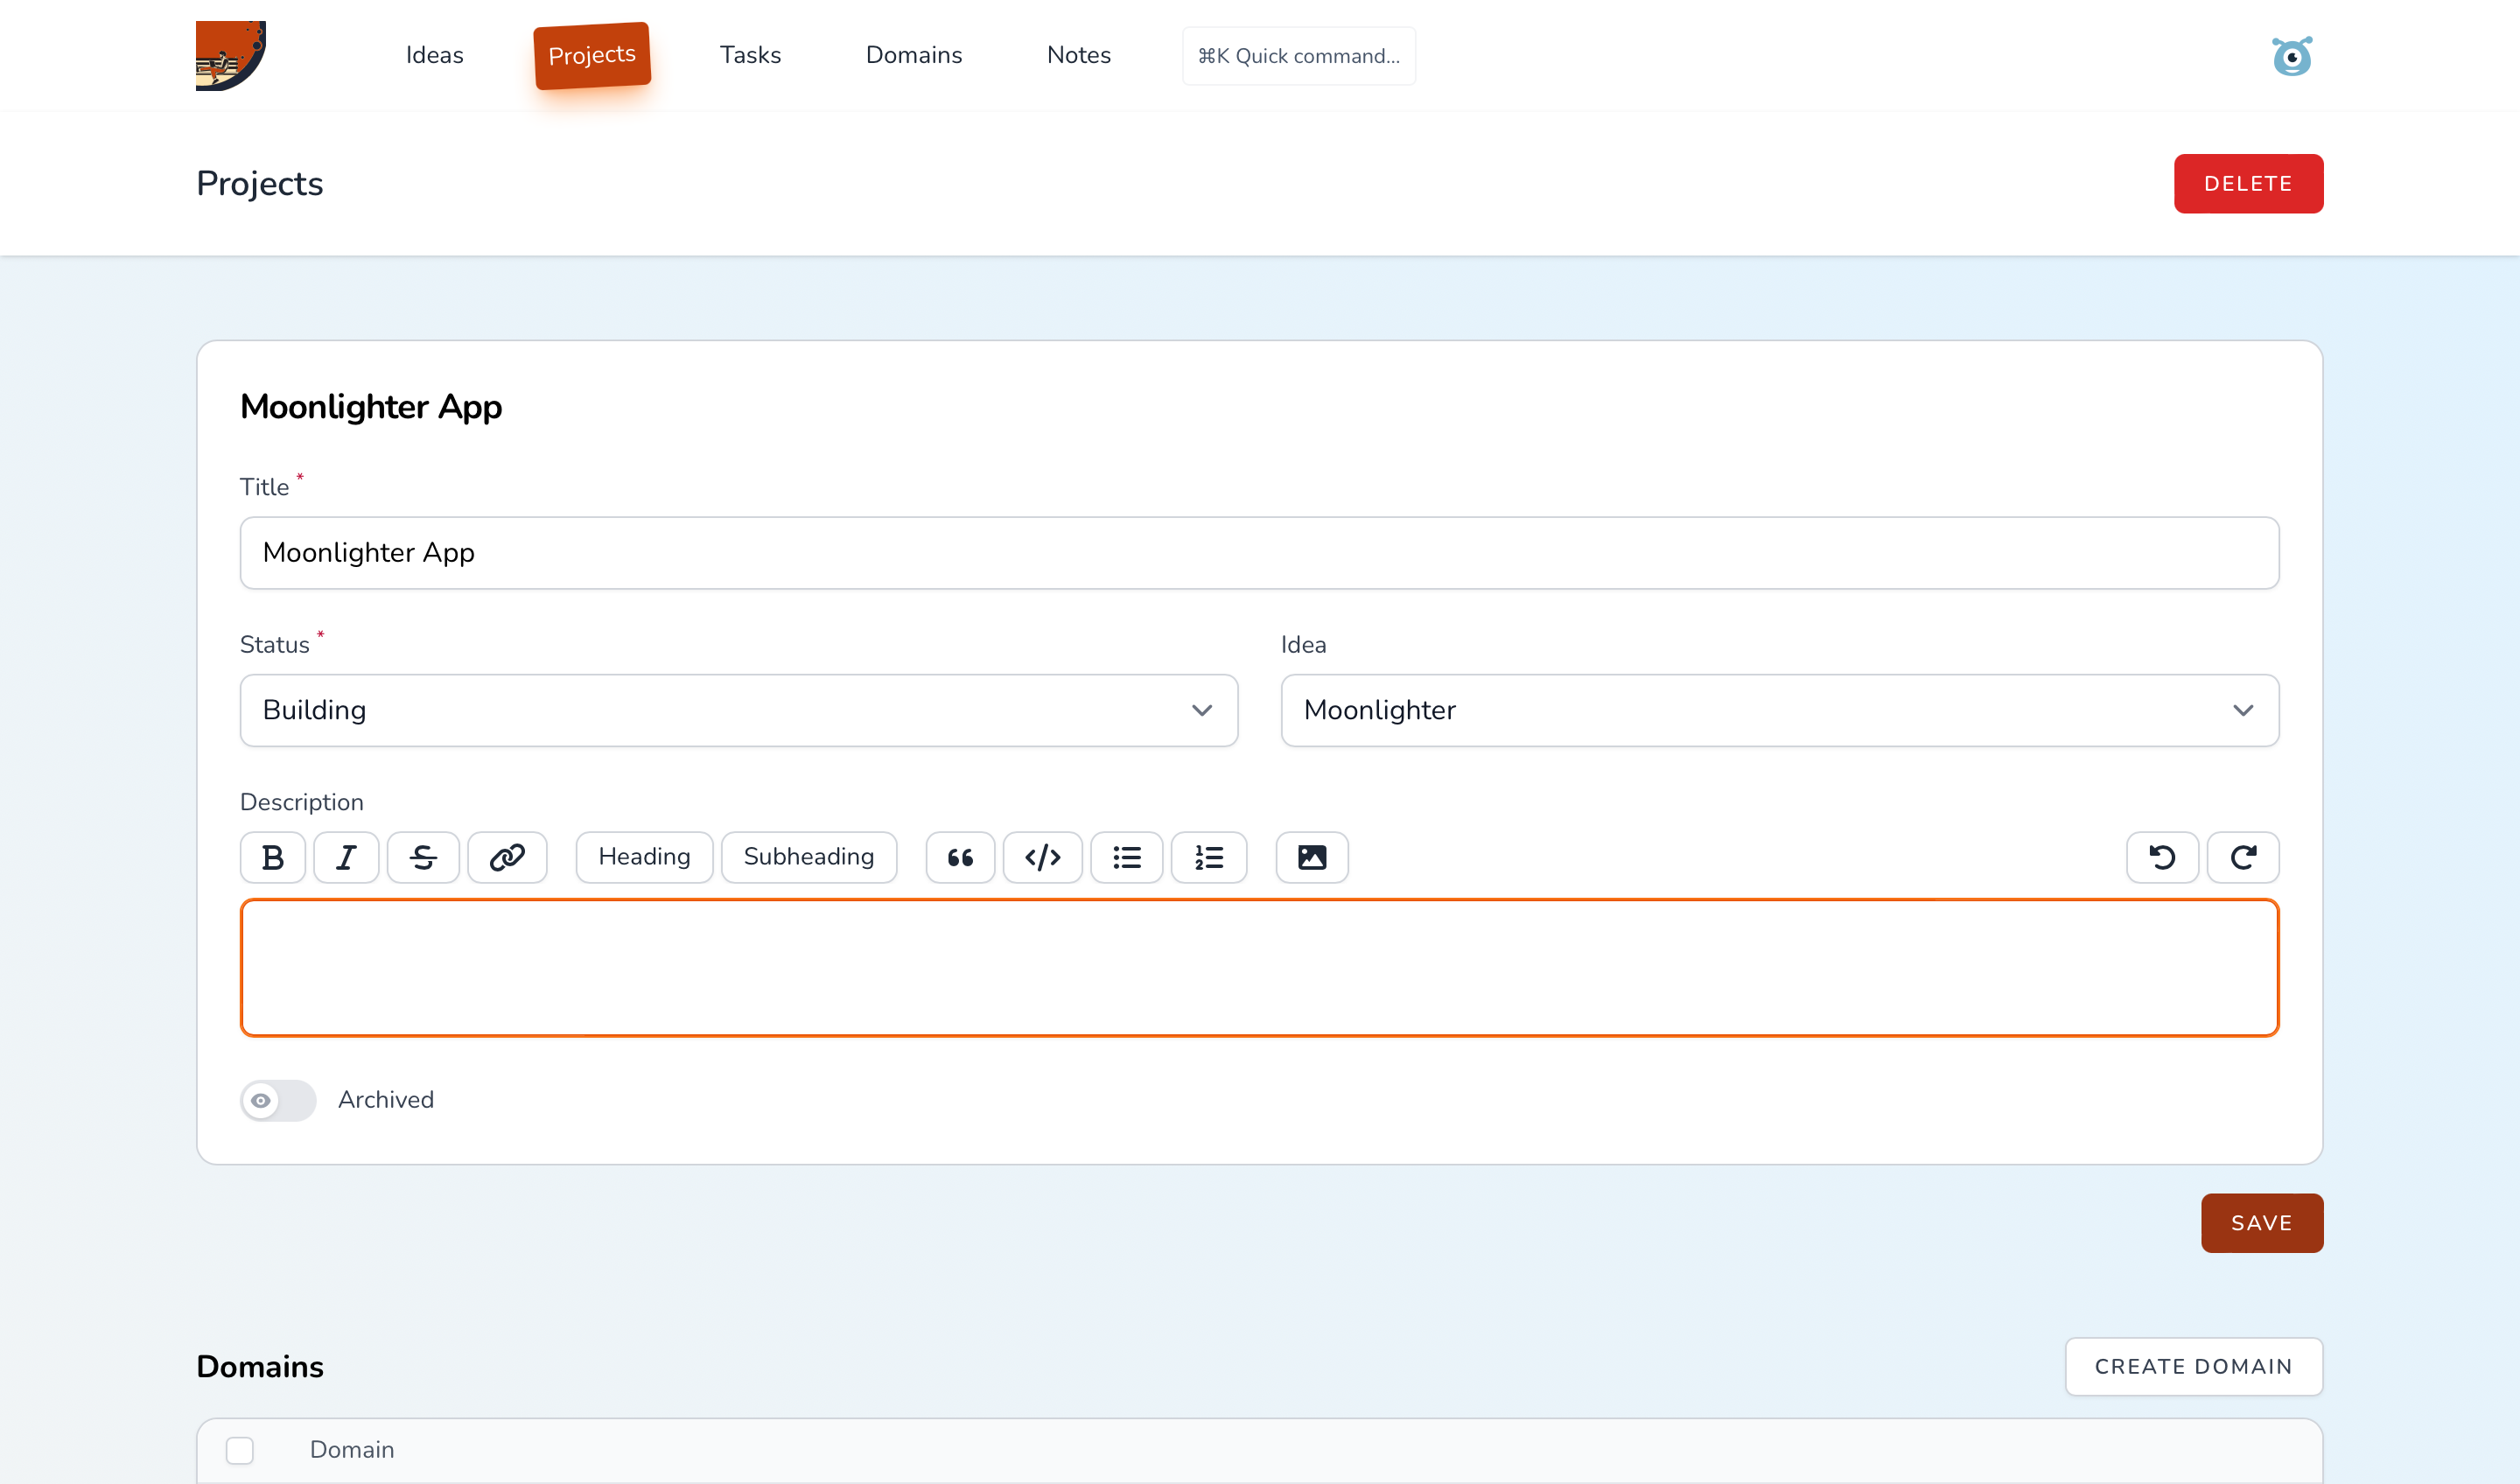Insert a link with the chain icon
Screen dimensions: 2520x1484
[507, 857]
